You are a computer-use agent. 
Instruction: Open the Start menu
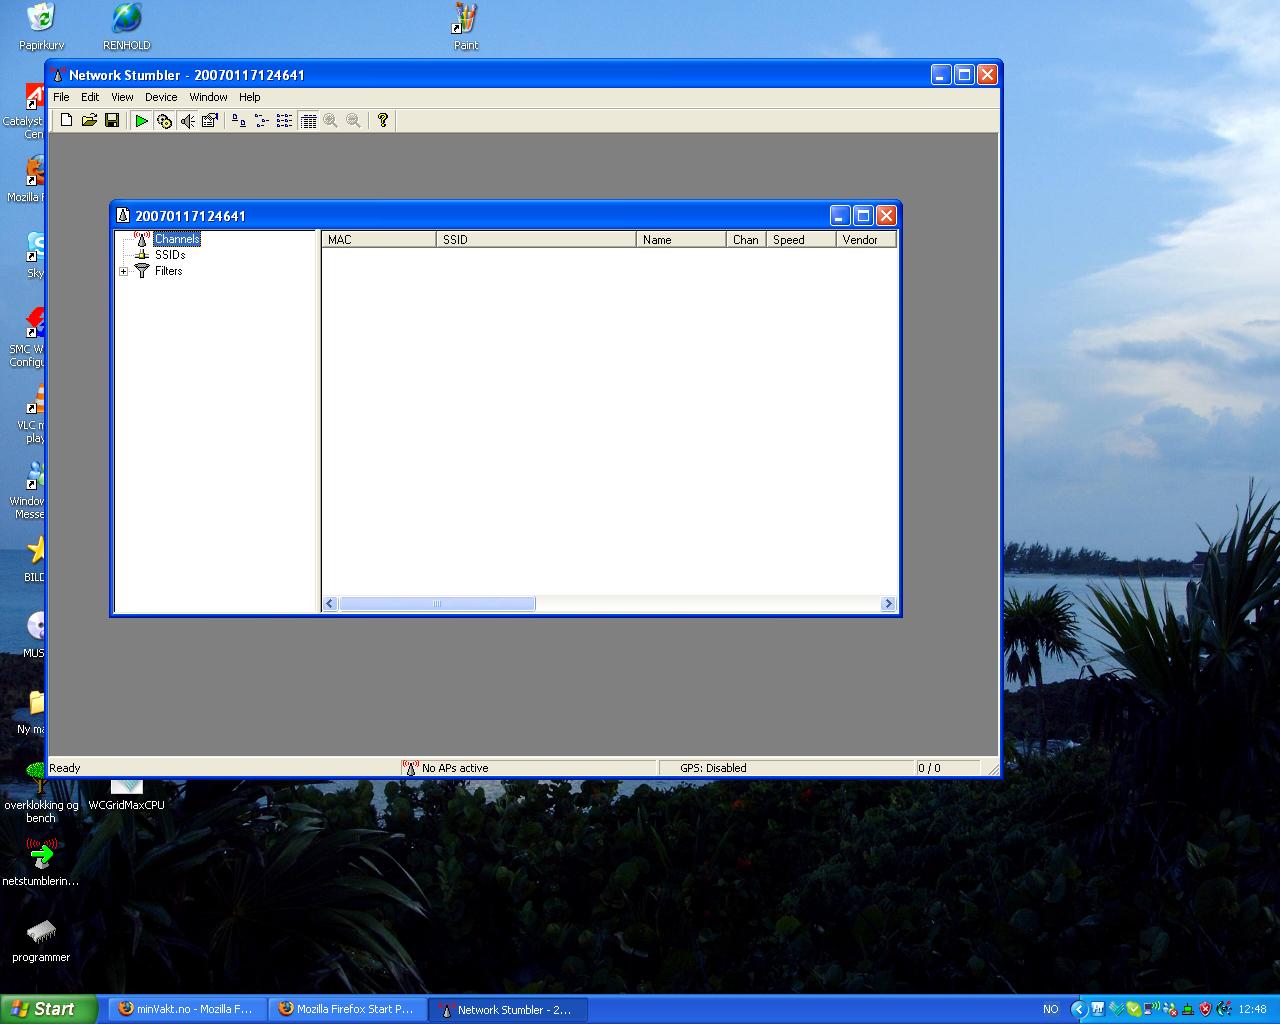tap(48, 1009)
